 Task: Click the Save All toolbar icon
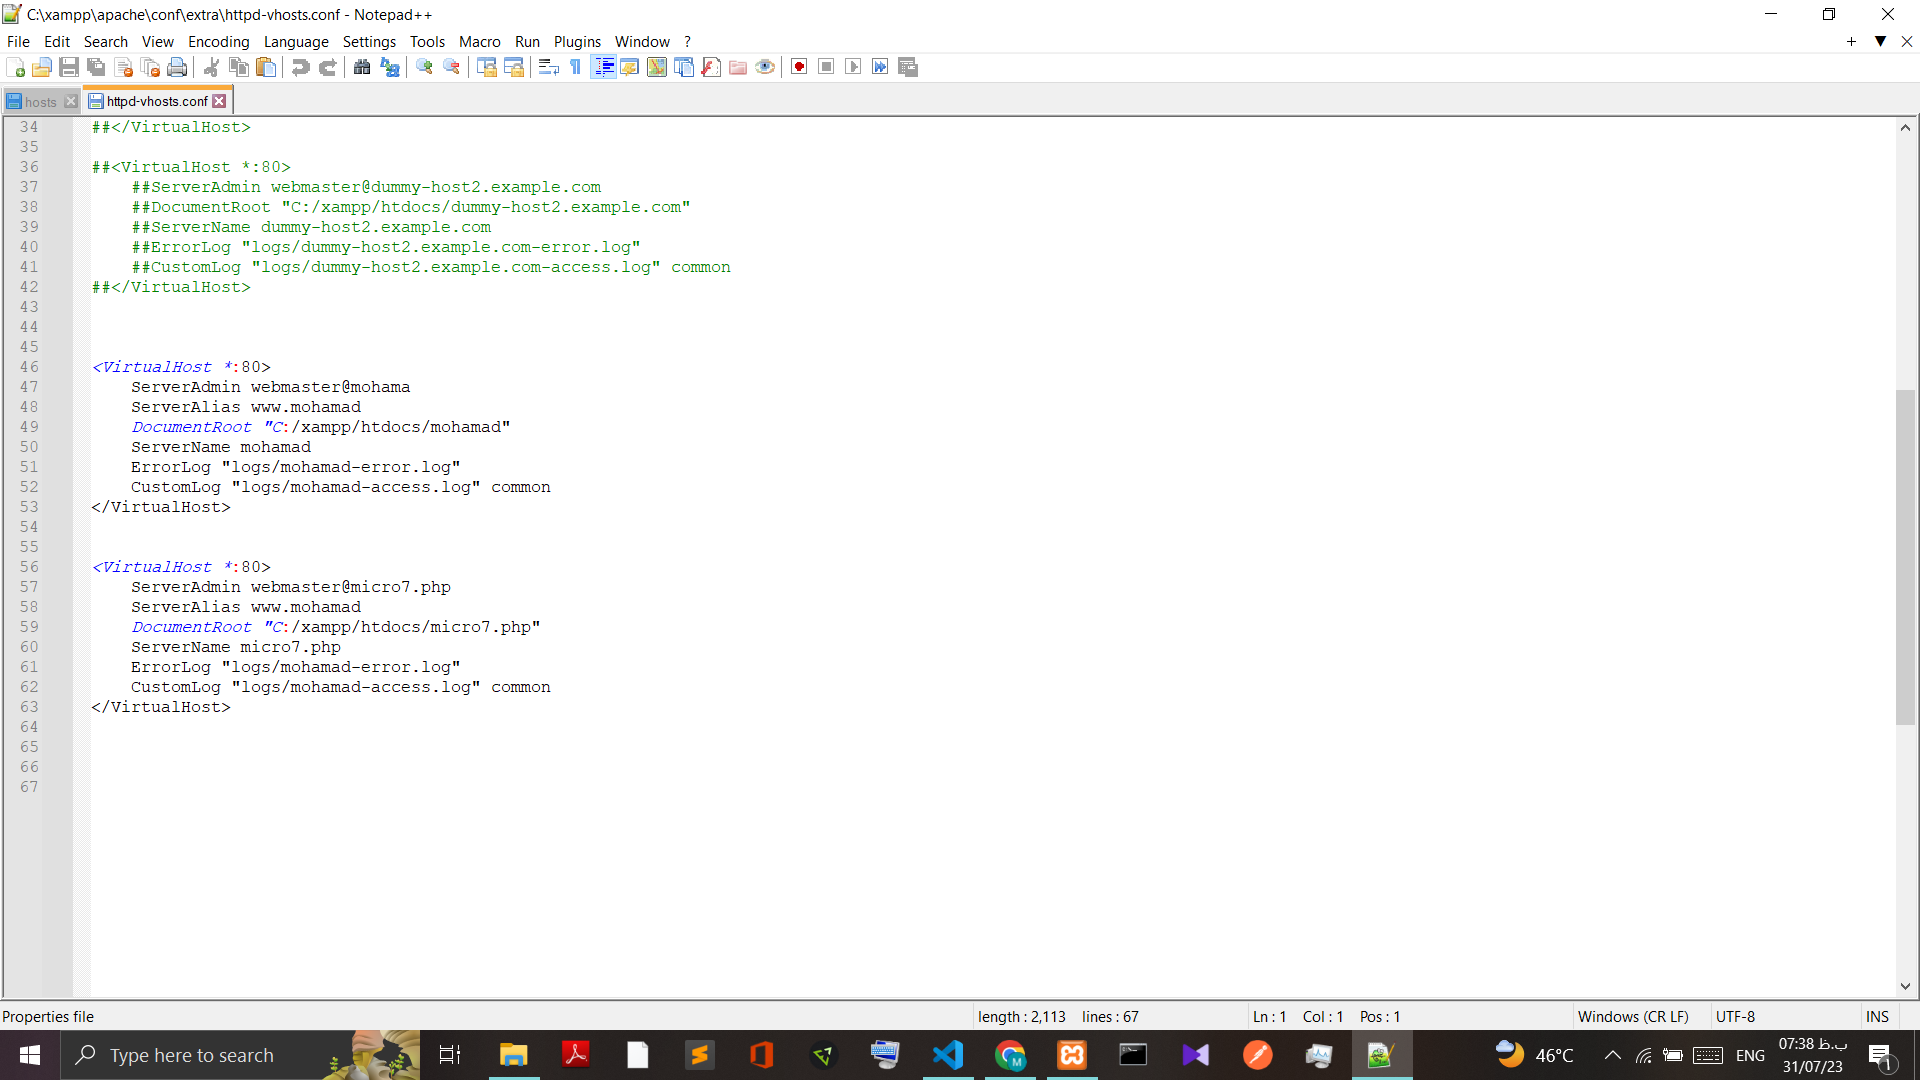(x=96, y=67)
